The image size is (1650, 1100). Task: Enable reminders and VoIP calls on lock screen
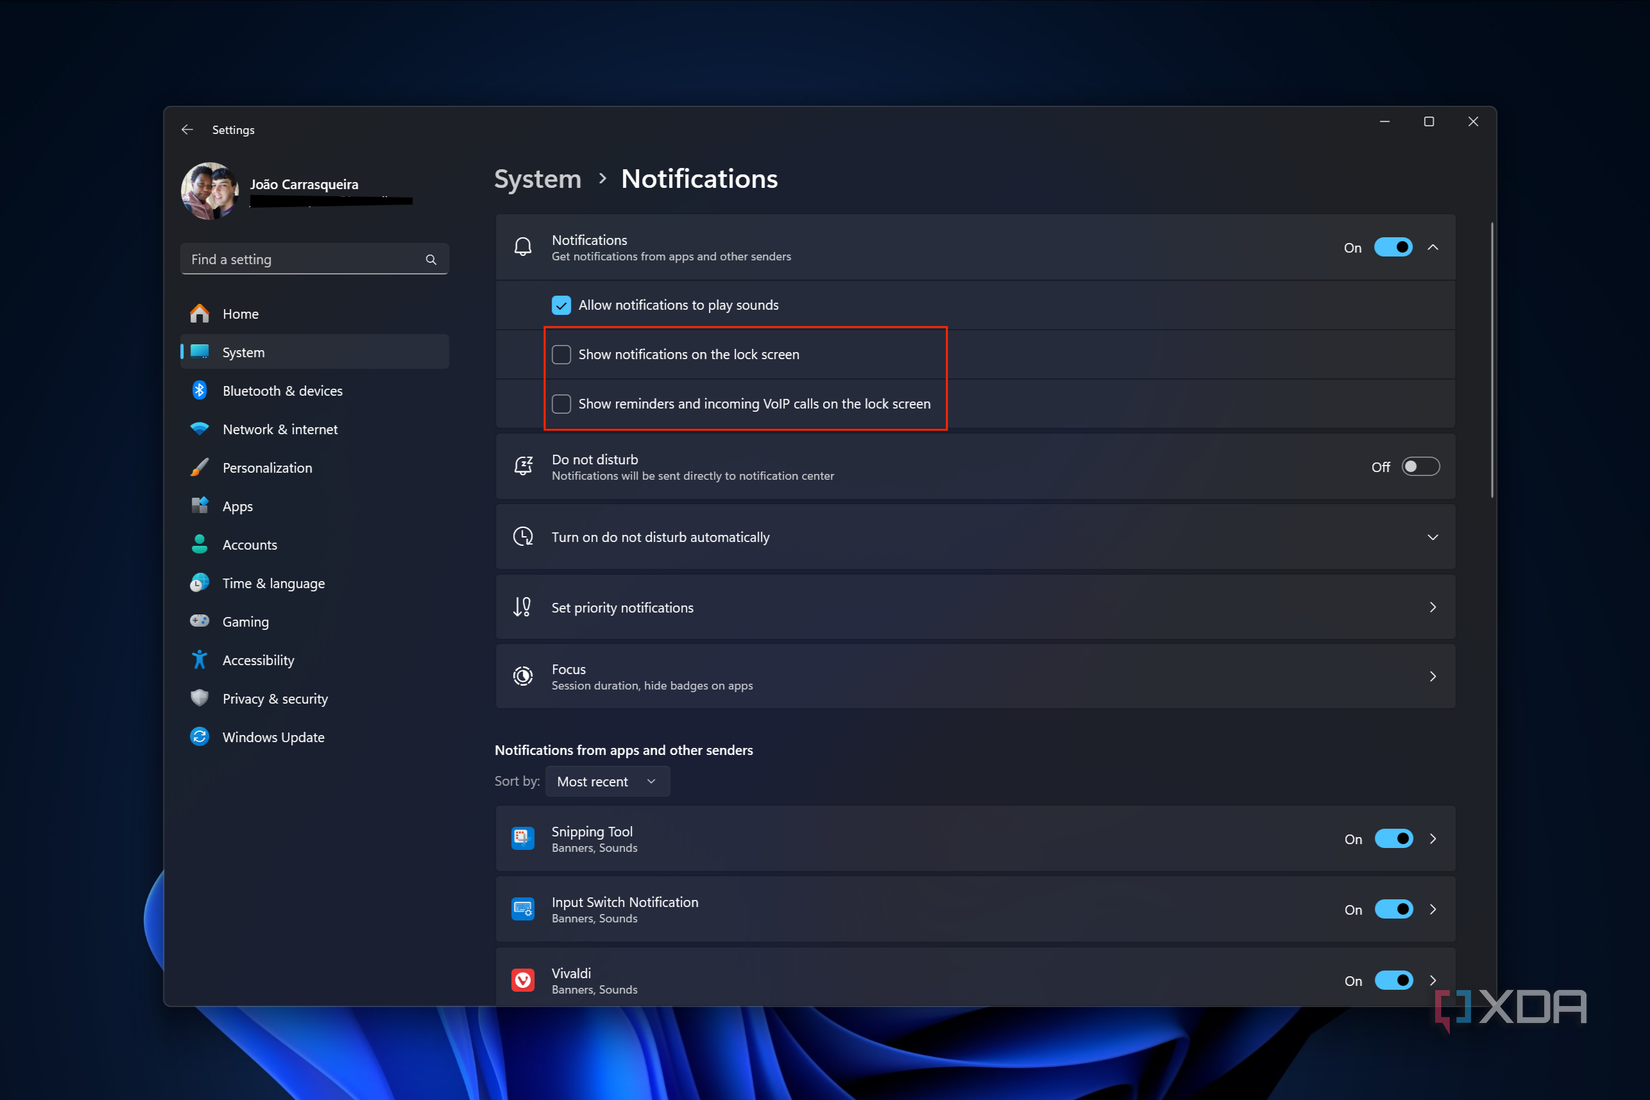click(x=561, y=404)
